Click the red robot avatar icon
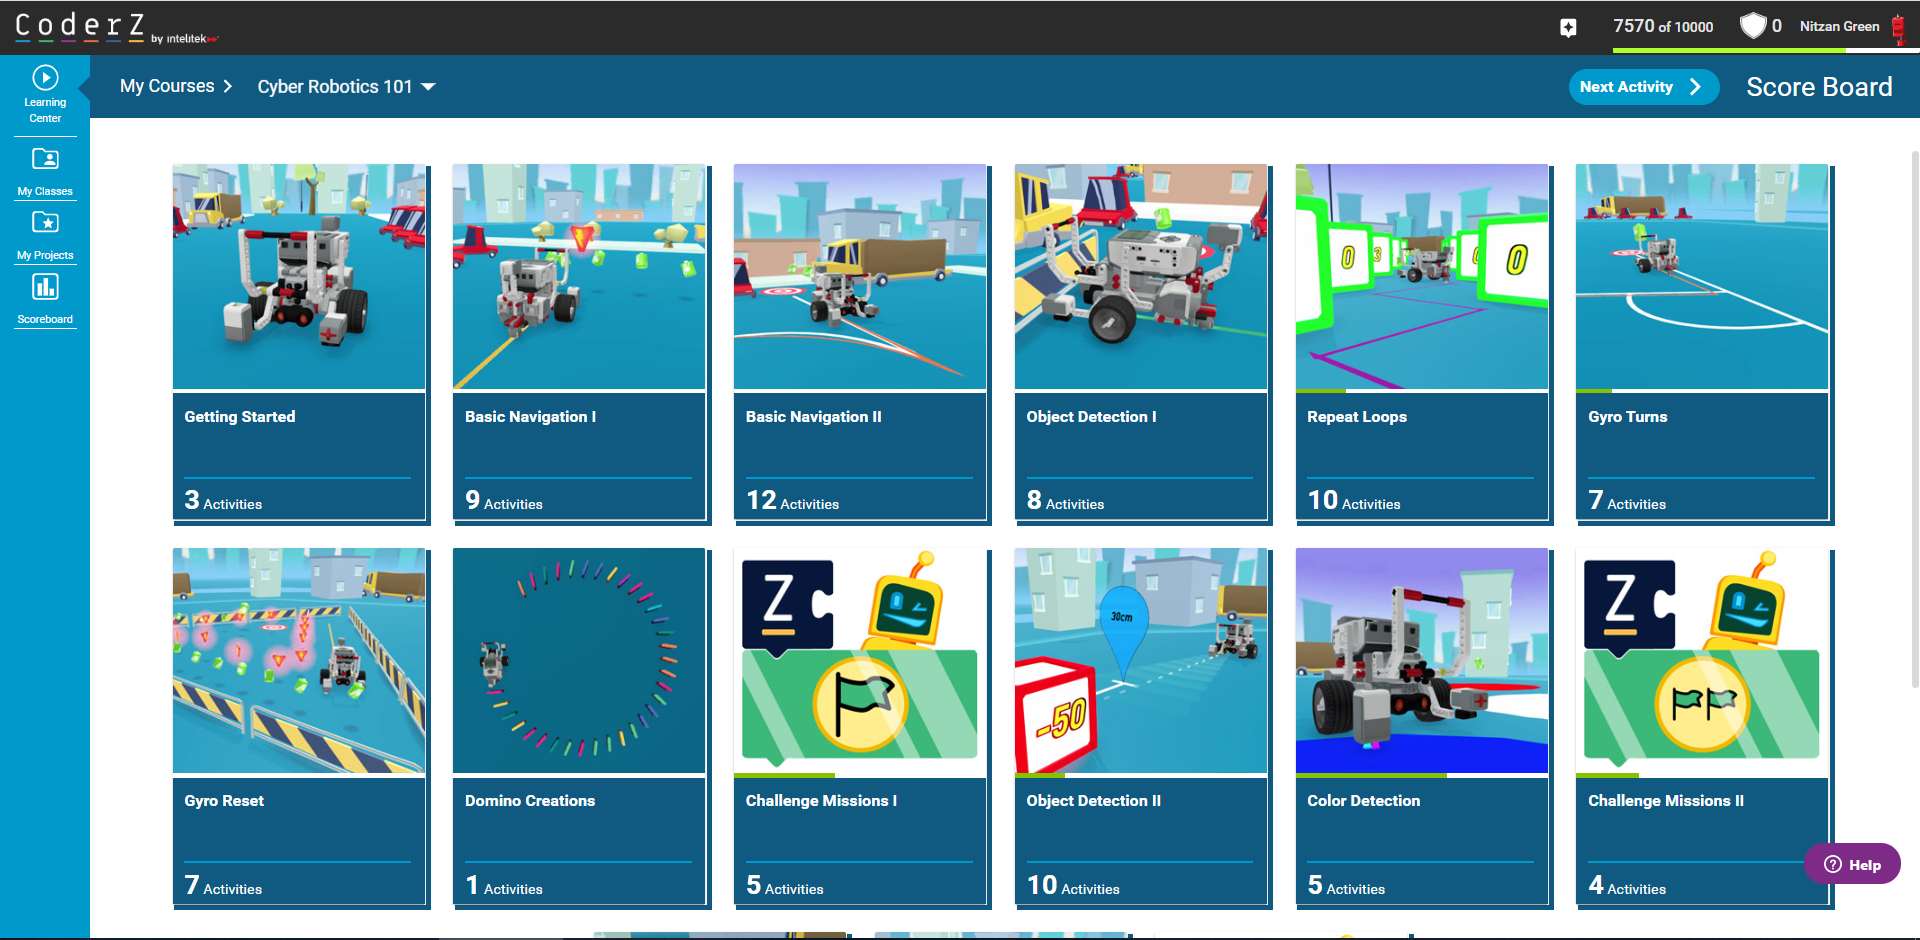This screenshot has width=1920, height=940. 1898,28
